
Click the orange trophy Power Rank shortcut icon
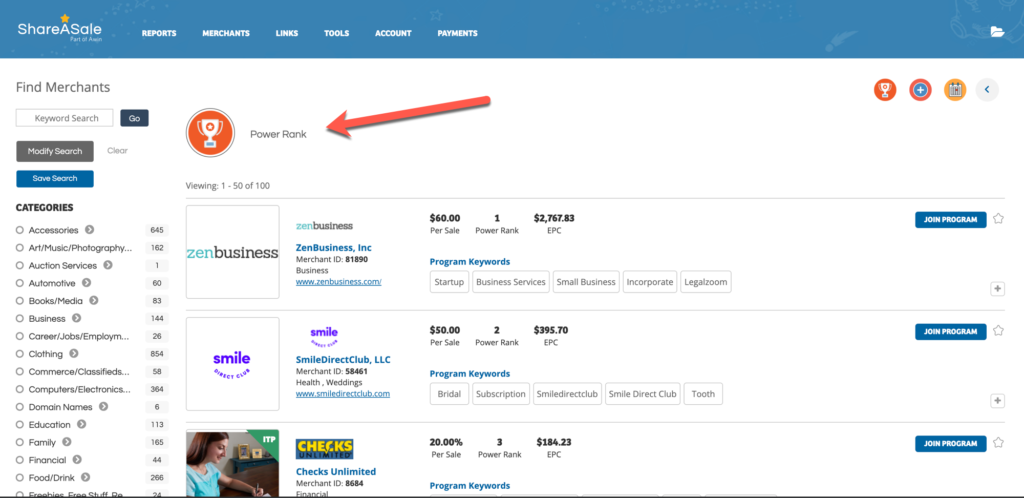(x=885, y=89)
